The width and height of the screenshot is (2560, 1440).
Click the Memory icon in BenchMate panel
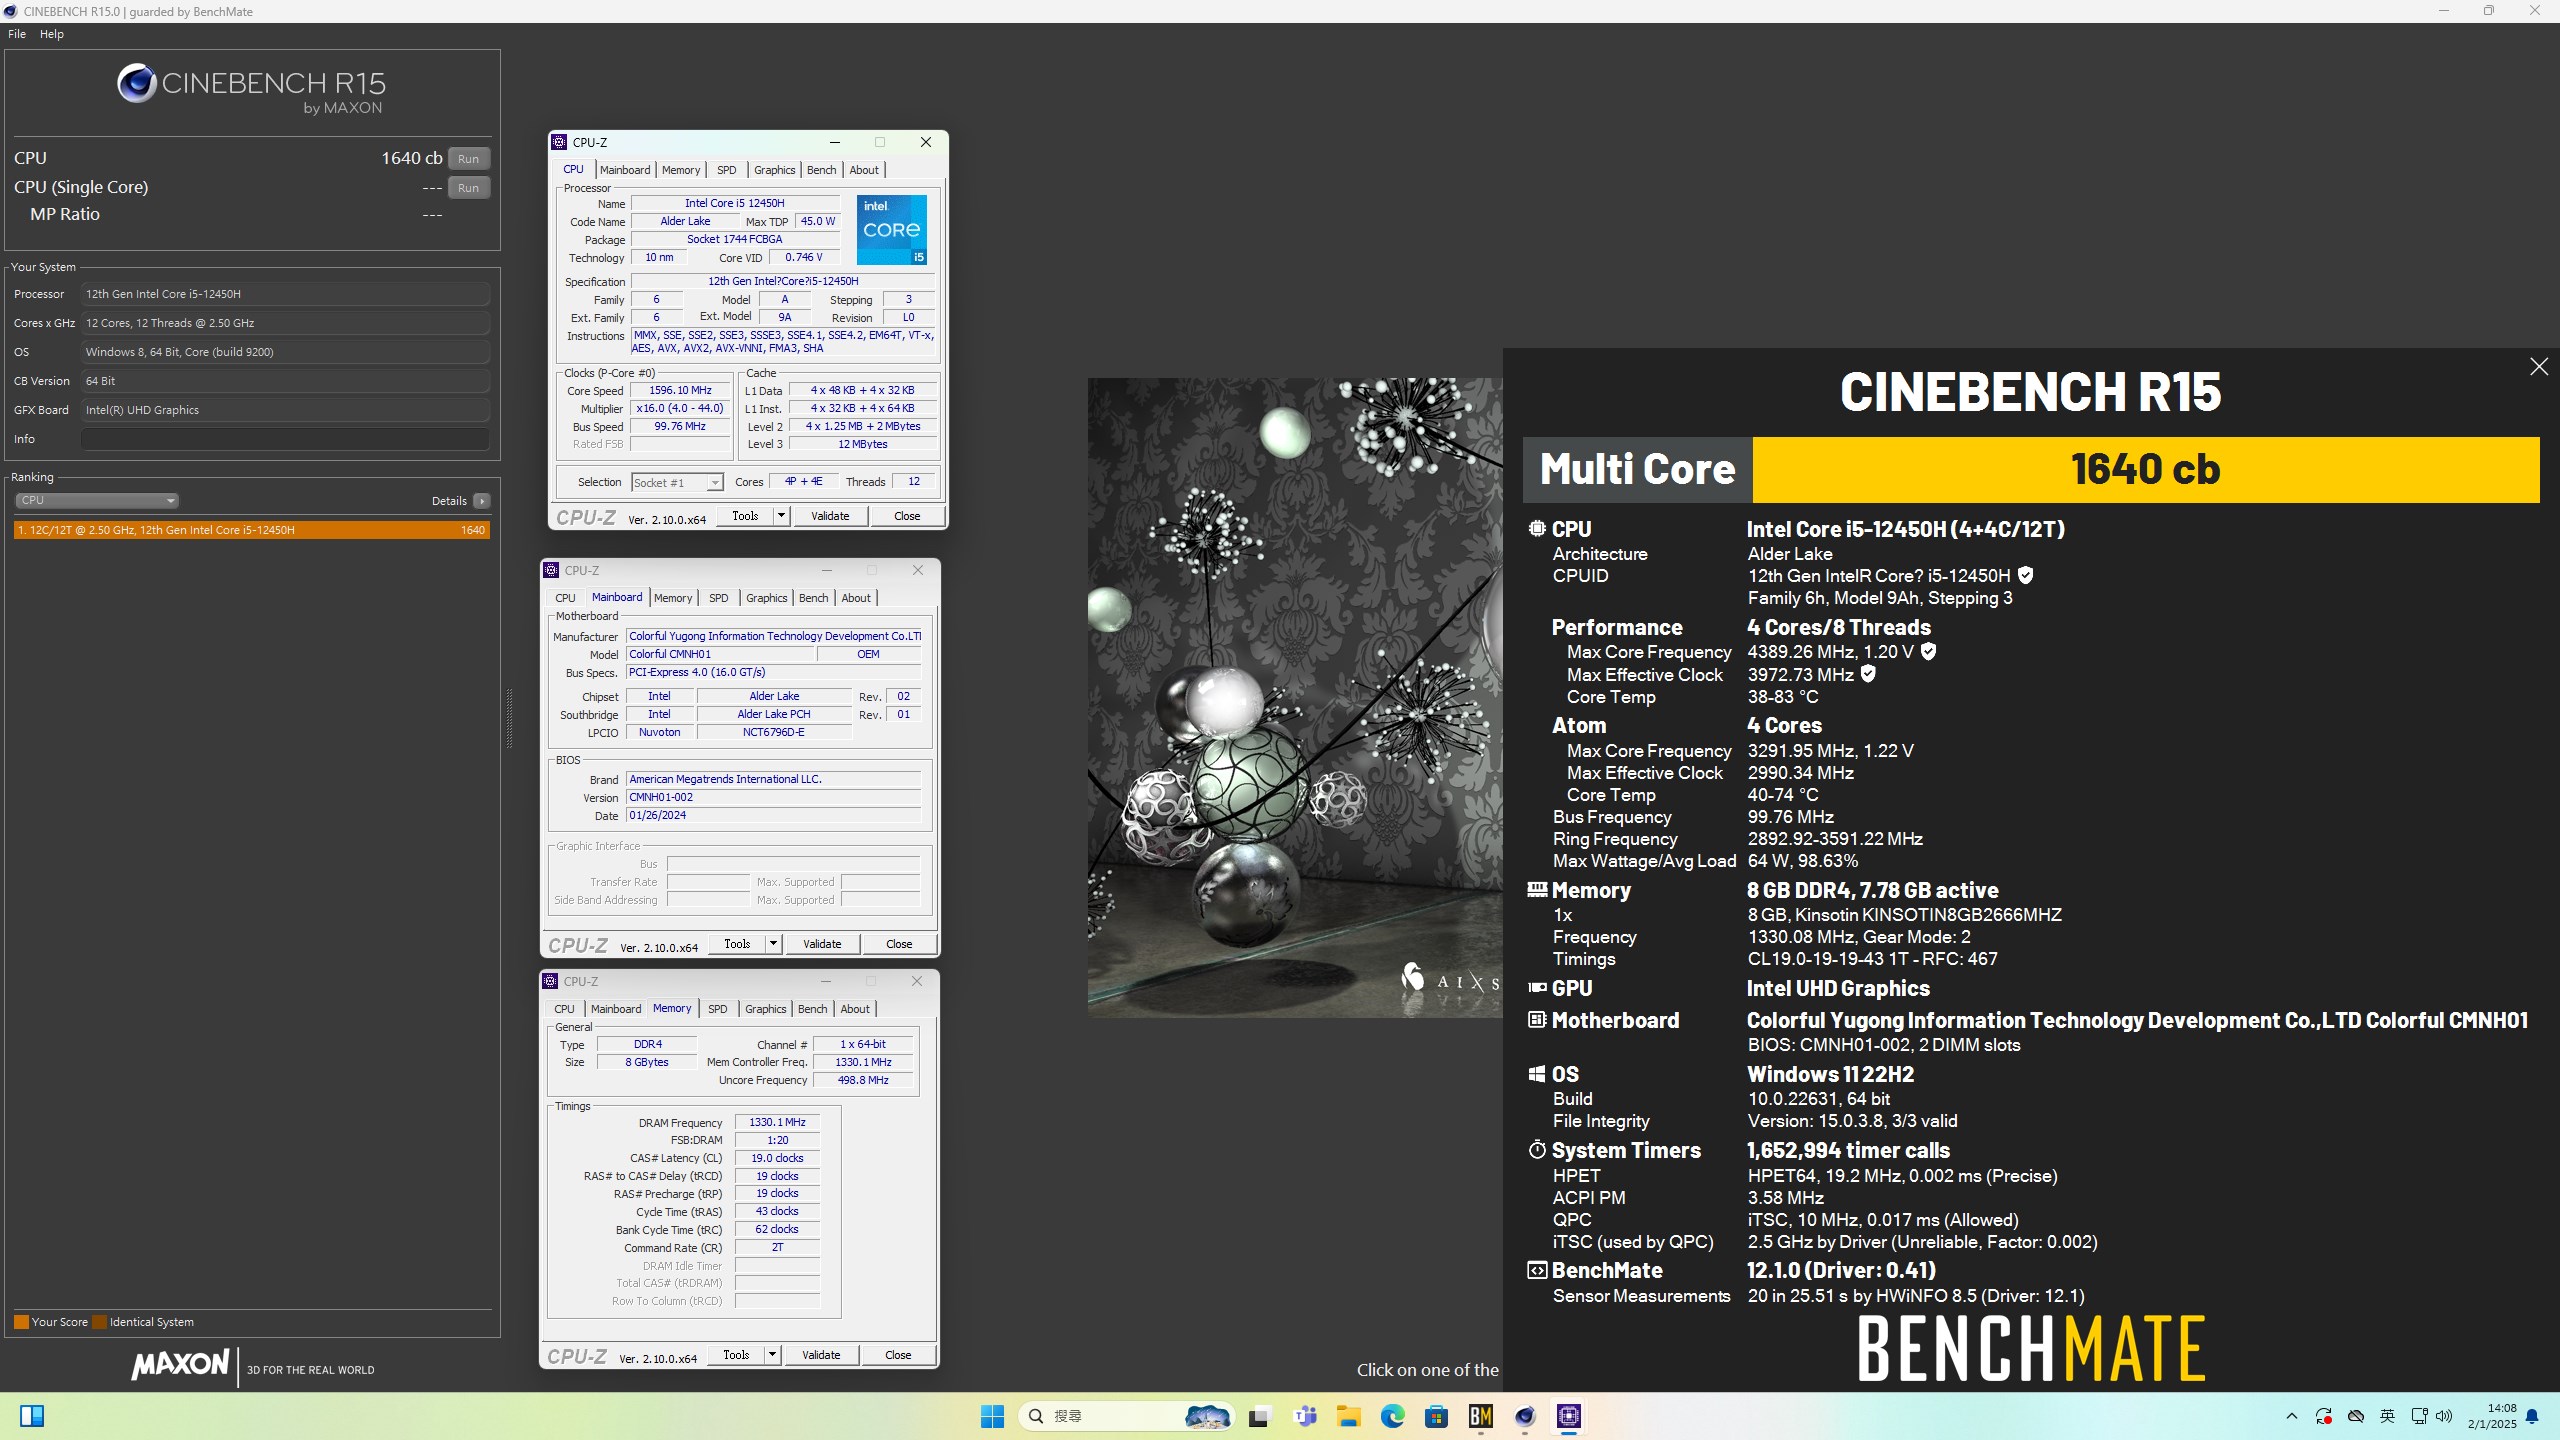pyautogui.click(x=1538, y=889)
